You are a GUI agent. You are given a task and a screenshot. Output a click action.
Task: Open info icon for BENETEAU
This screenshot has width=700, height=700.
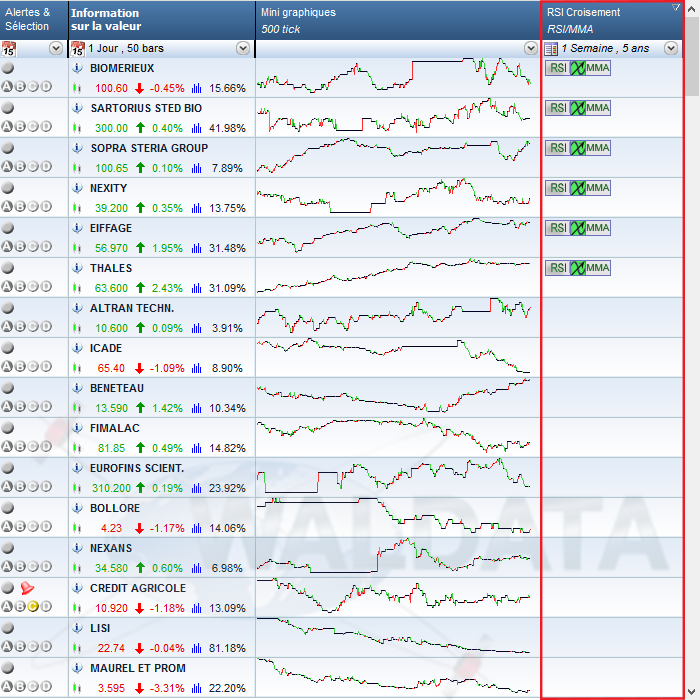point(77,388)
